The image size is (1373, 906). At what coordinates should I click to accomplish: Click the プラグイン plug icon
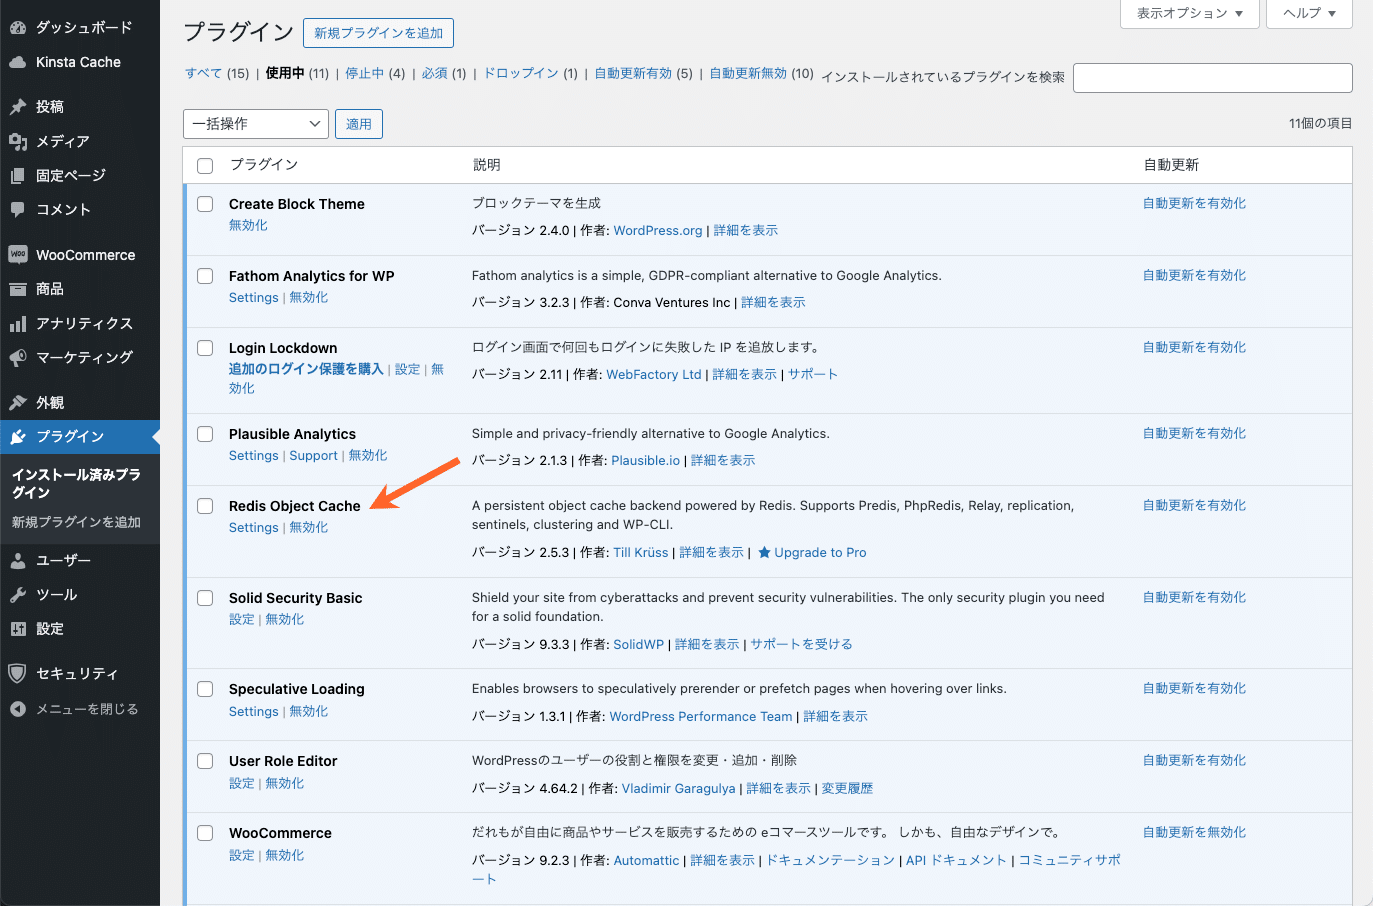point(18,436)
